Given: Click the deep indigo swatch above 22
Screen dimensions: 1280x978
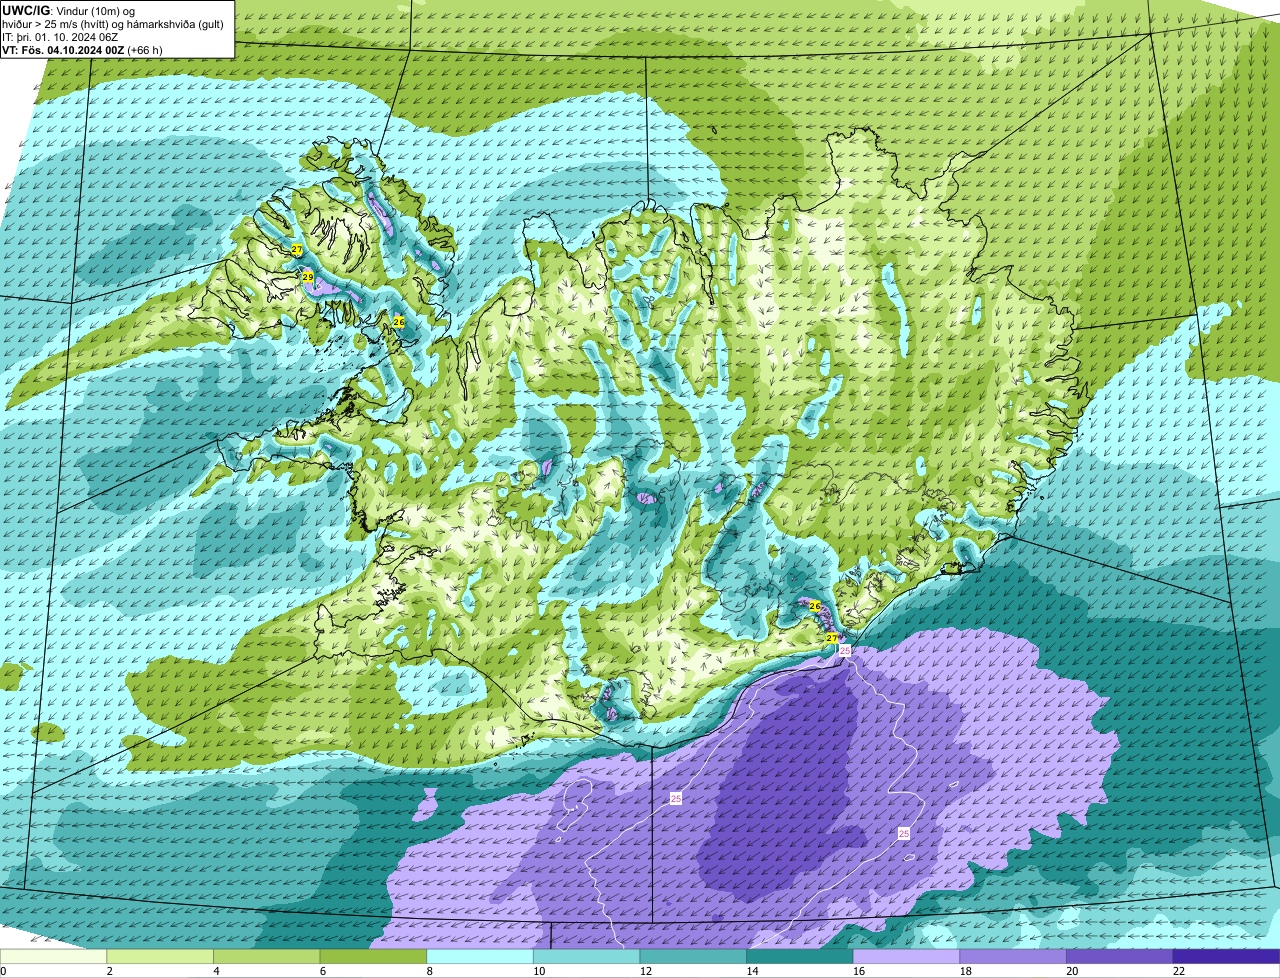Looking at the screenshot, I should pos(1226,956).
